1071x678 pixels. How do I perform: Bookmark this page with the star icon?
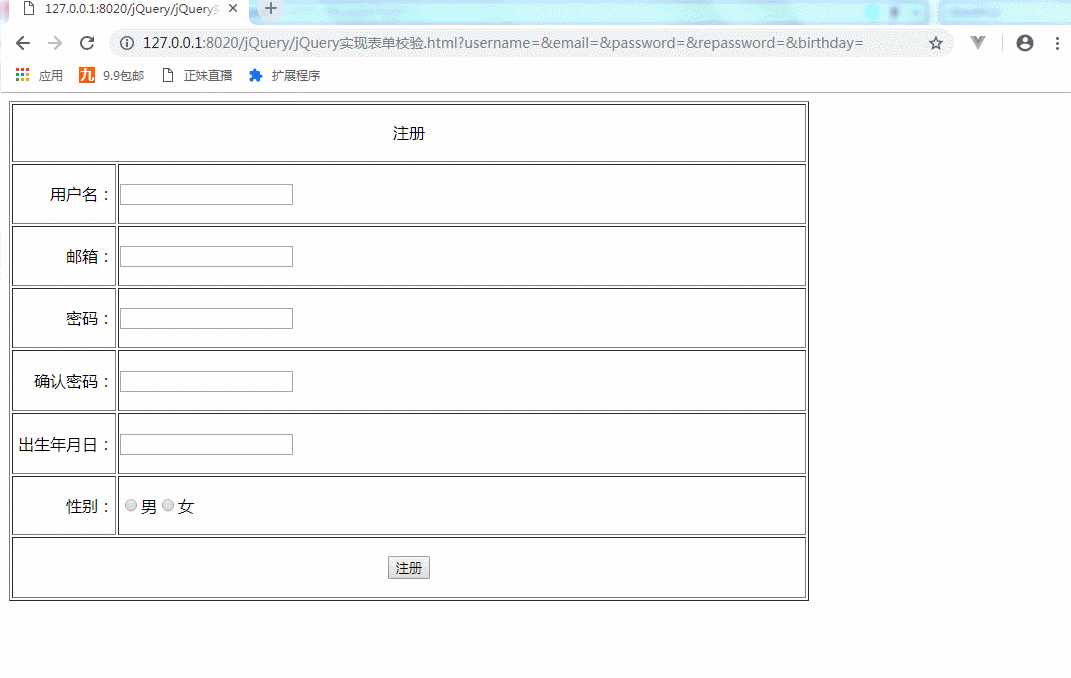coord(936,43)
